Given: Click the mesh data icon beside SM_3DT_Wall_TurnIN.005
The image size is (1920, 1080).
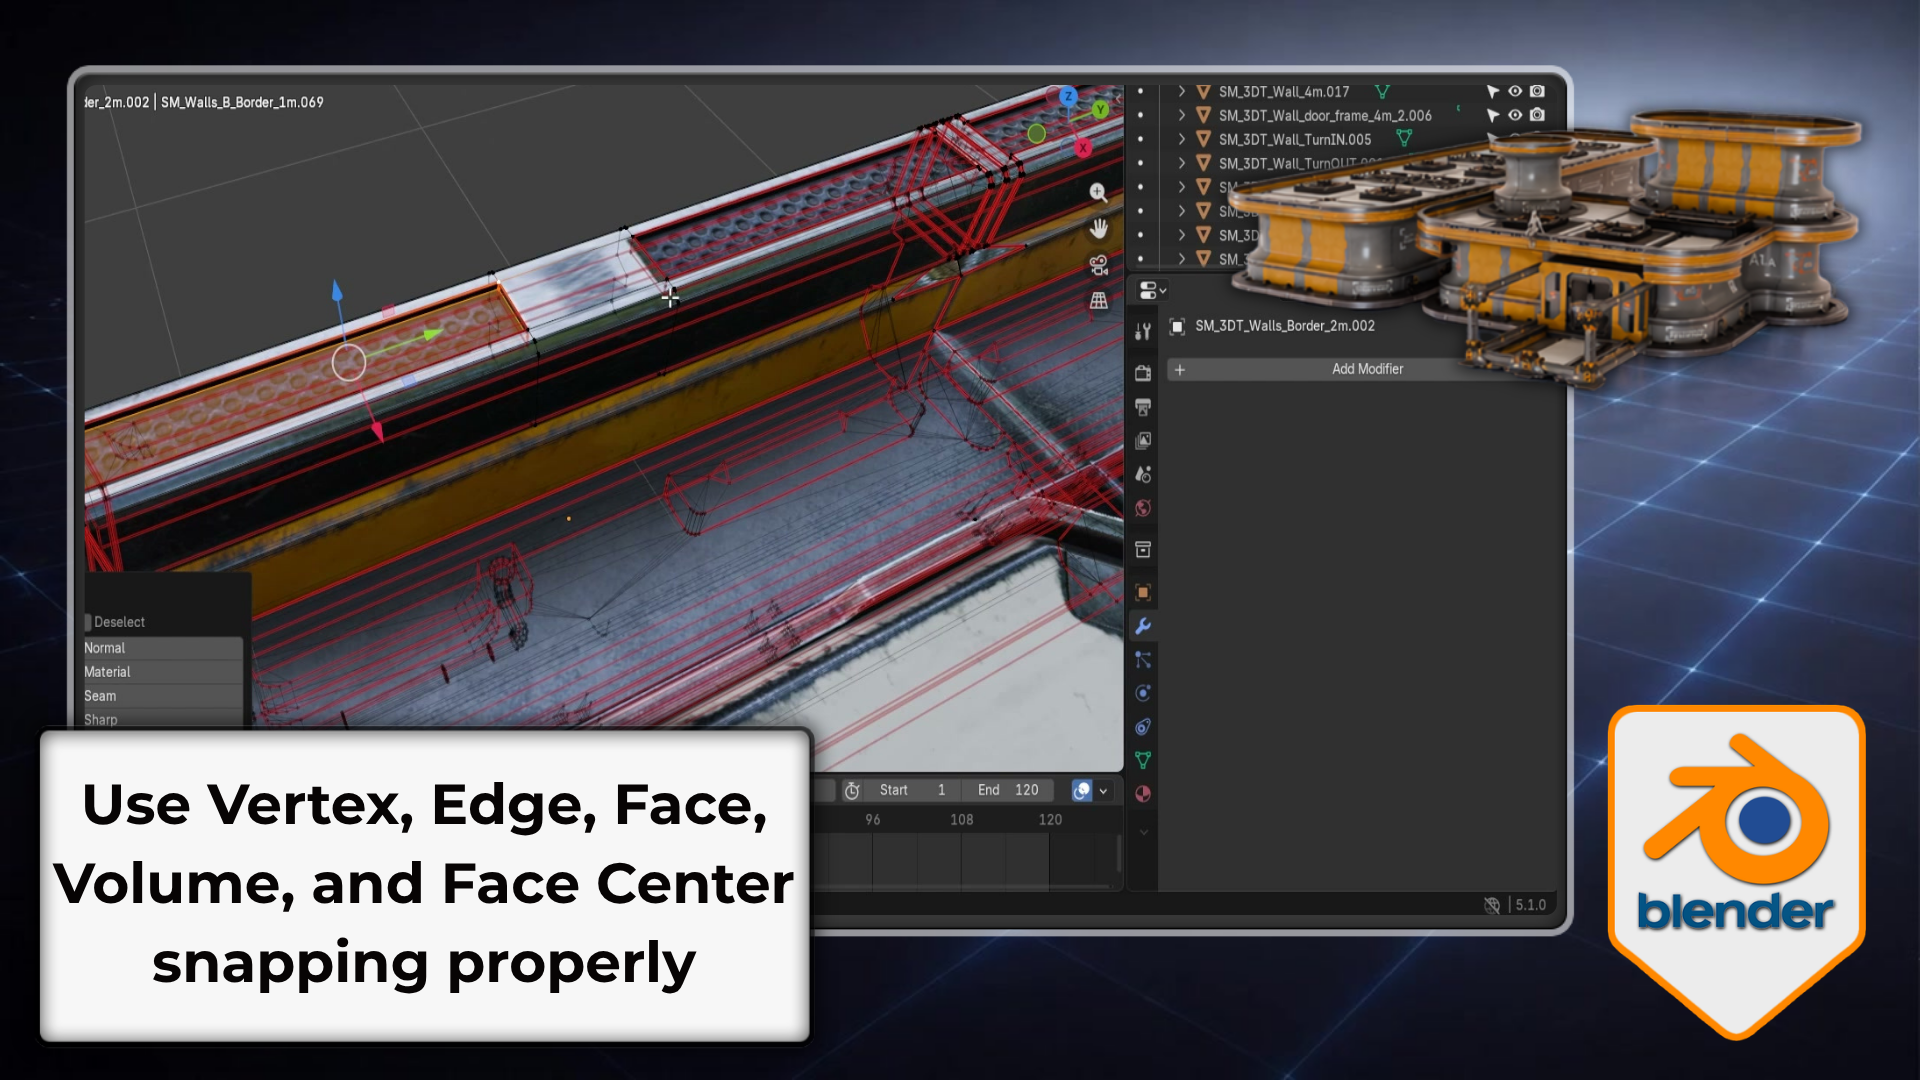Looking at the screenshot, I should tap(1404, 138).
